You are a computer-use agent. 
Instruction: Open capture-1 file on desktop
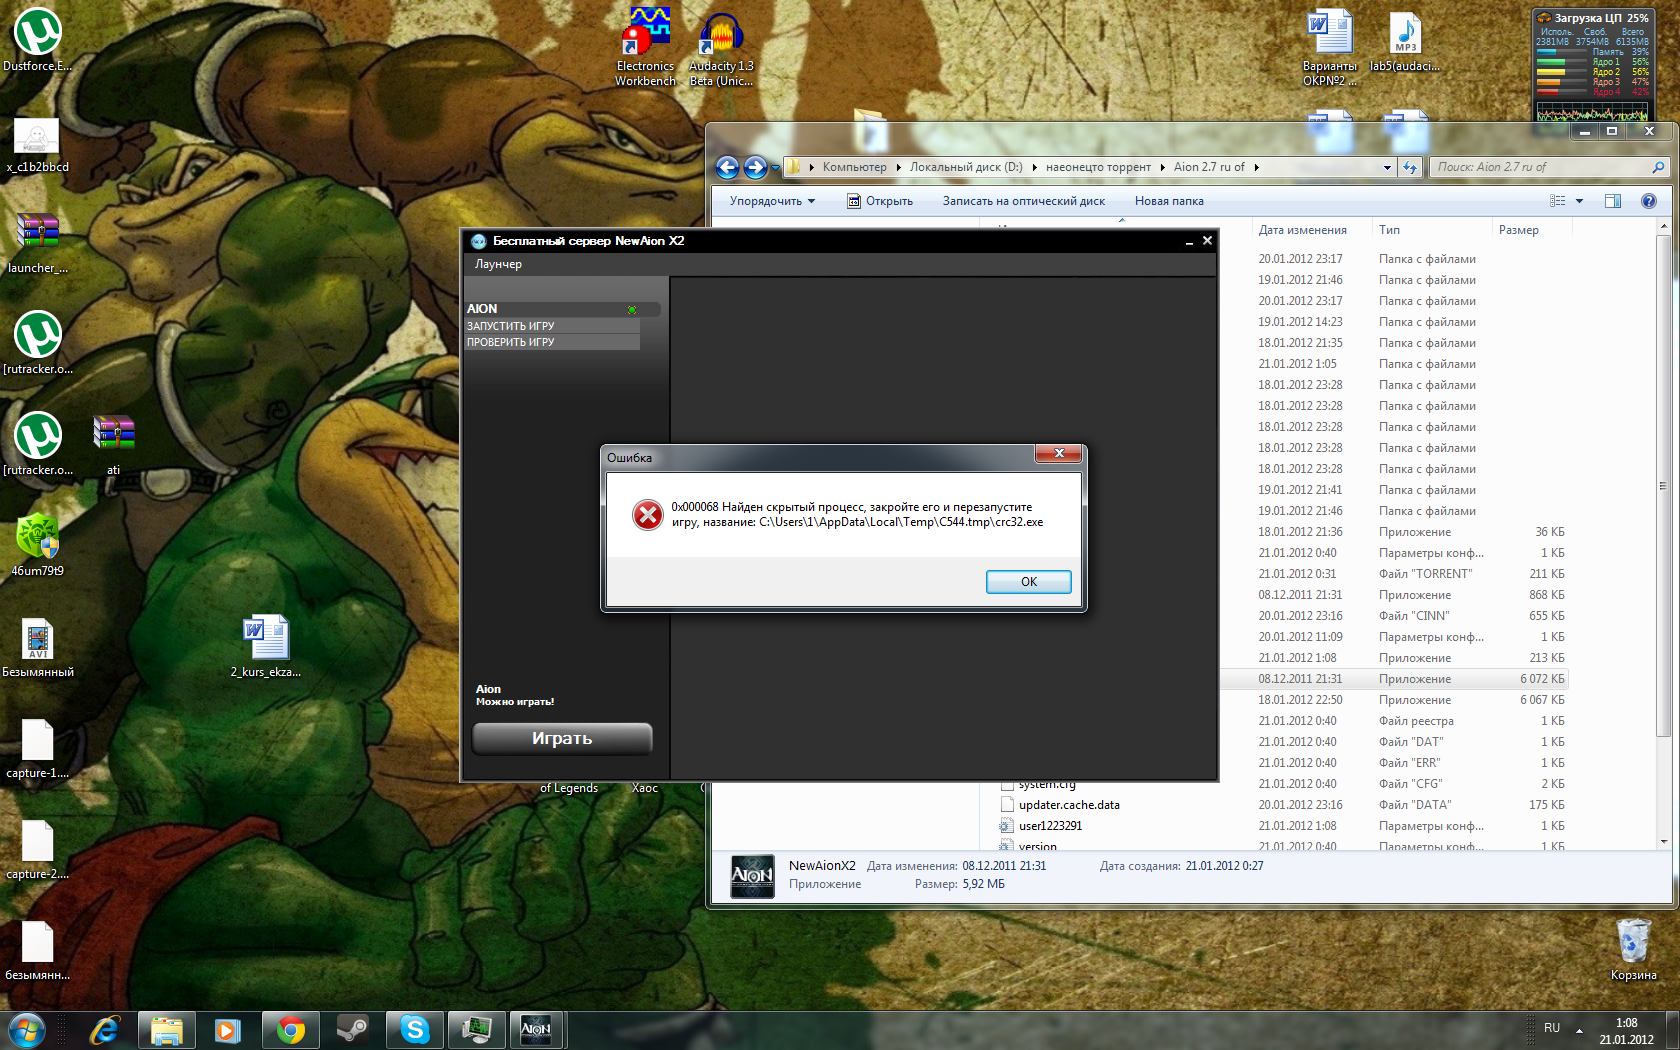coord(38,748)
